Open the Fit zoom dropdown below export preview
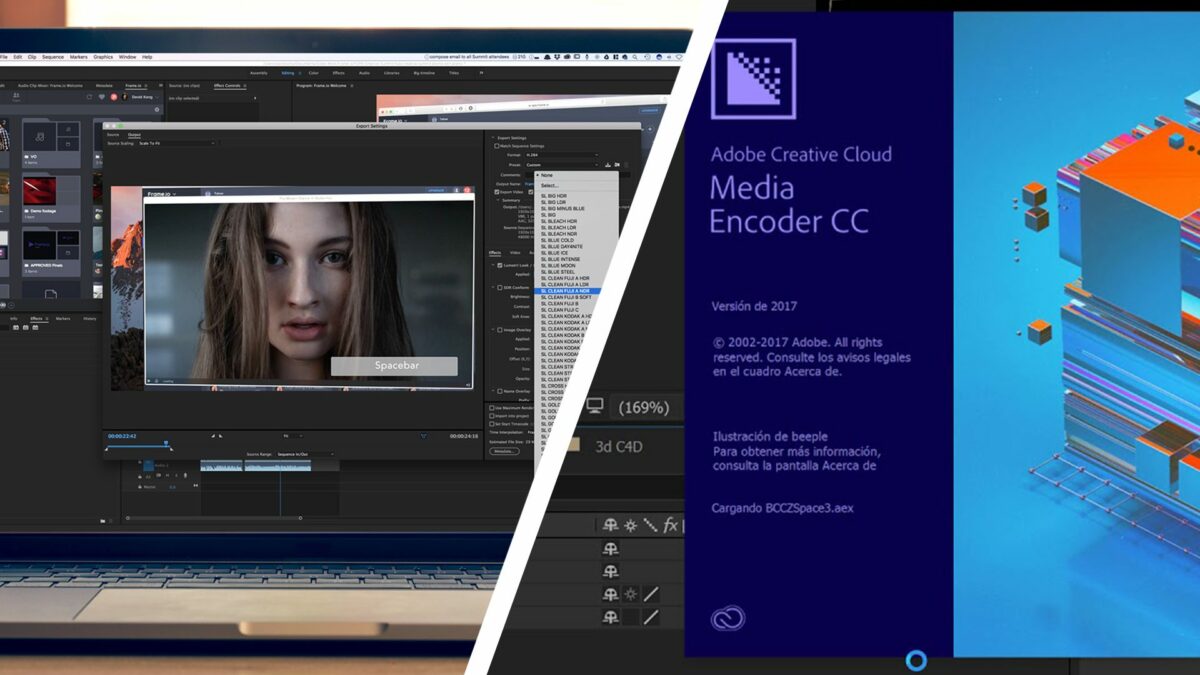The width and height of the screenshot is (1200, 675). coord(293,436)
